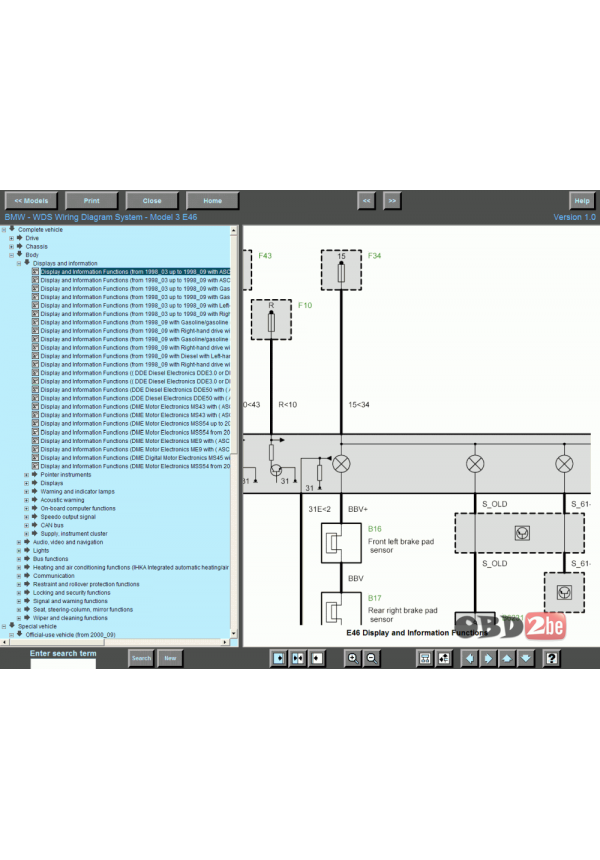
Task: Select Special vehicle tree item
Action: [x=37, y=627]
